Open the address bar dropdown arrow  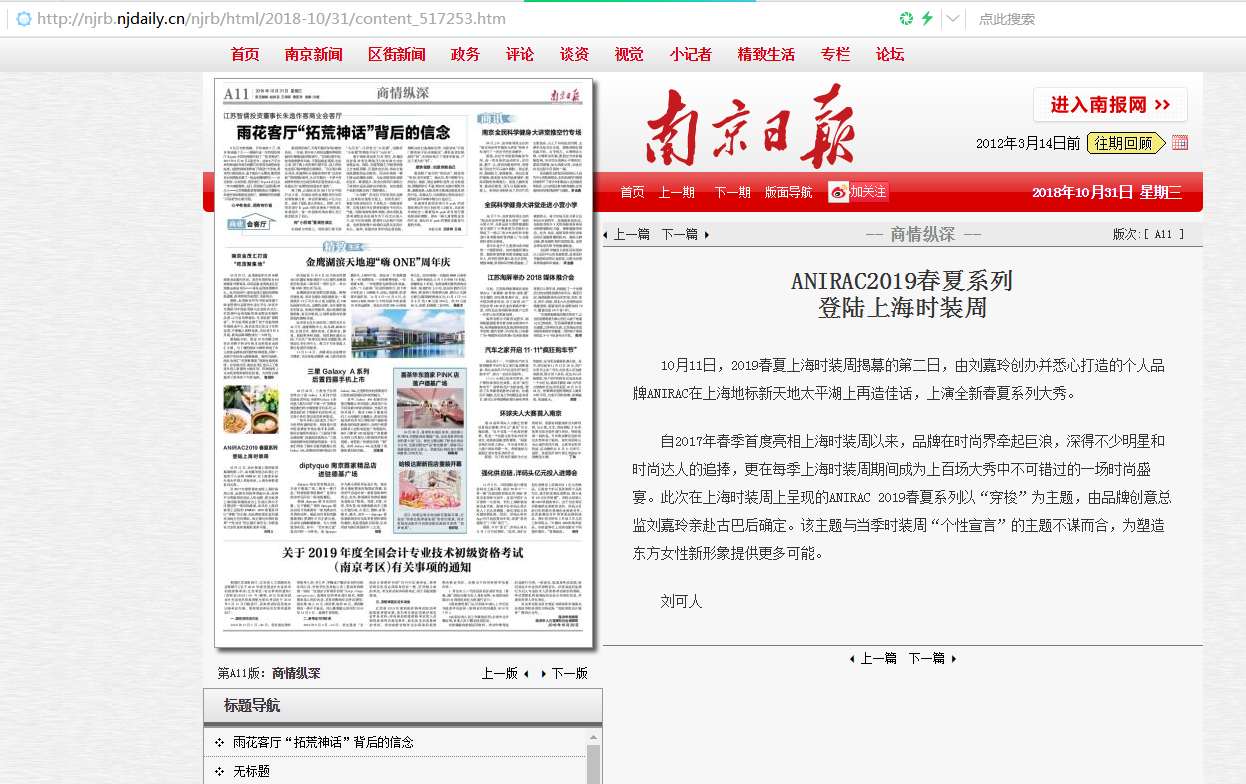click(953, 19)
